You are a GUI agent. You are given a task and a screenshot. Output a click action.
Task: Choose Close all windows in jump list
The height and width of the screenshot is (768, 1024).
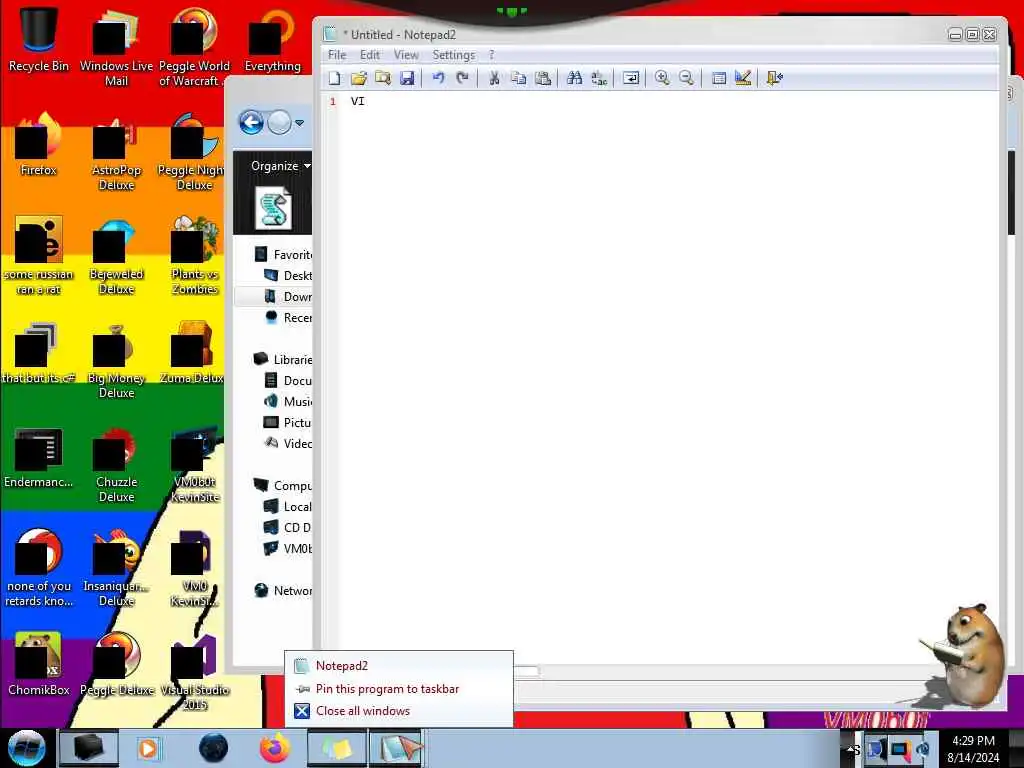[398, 711]
